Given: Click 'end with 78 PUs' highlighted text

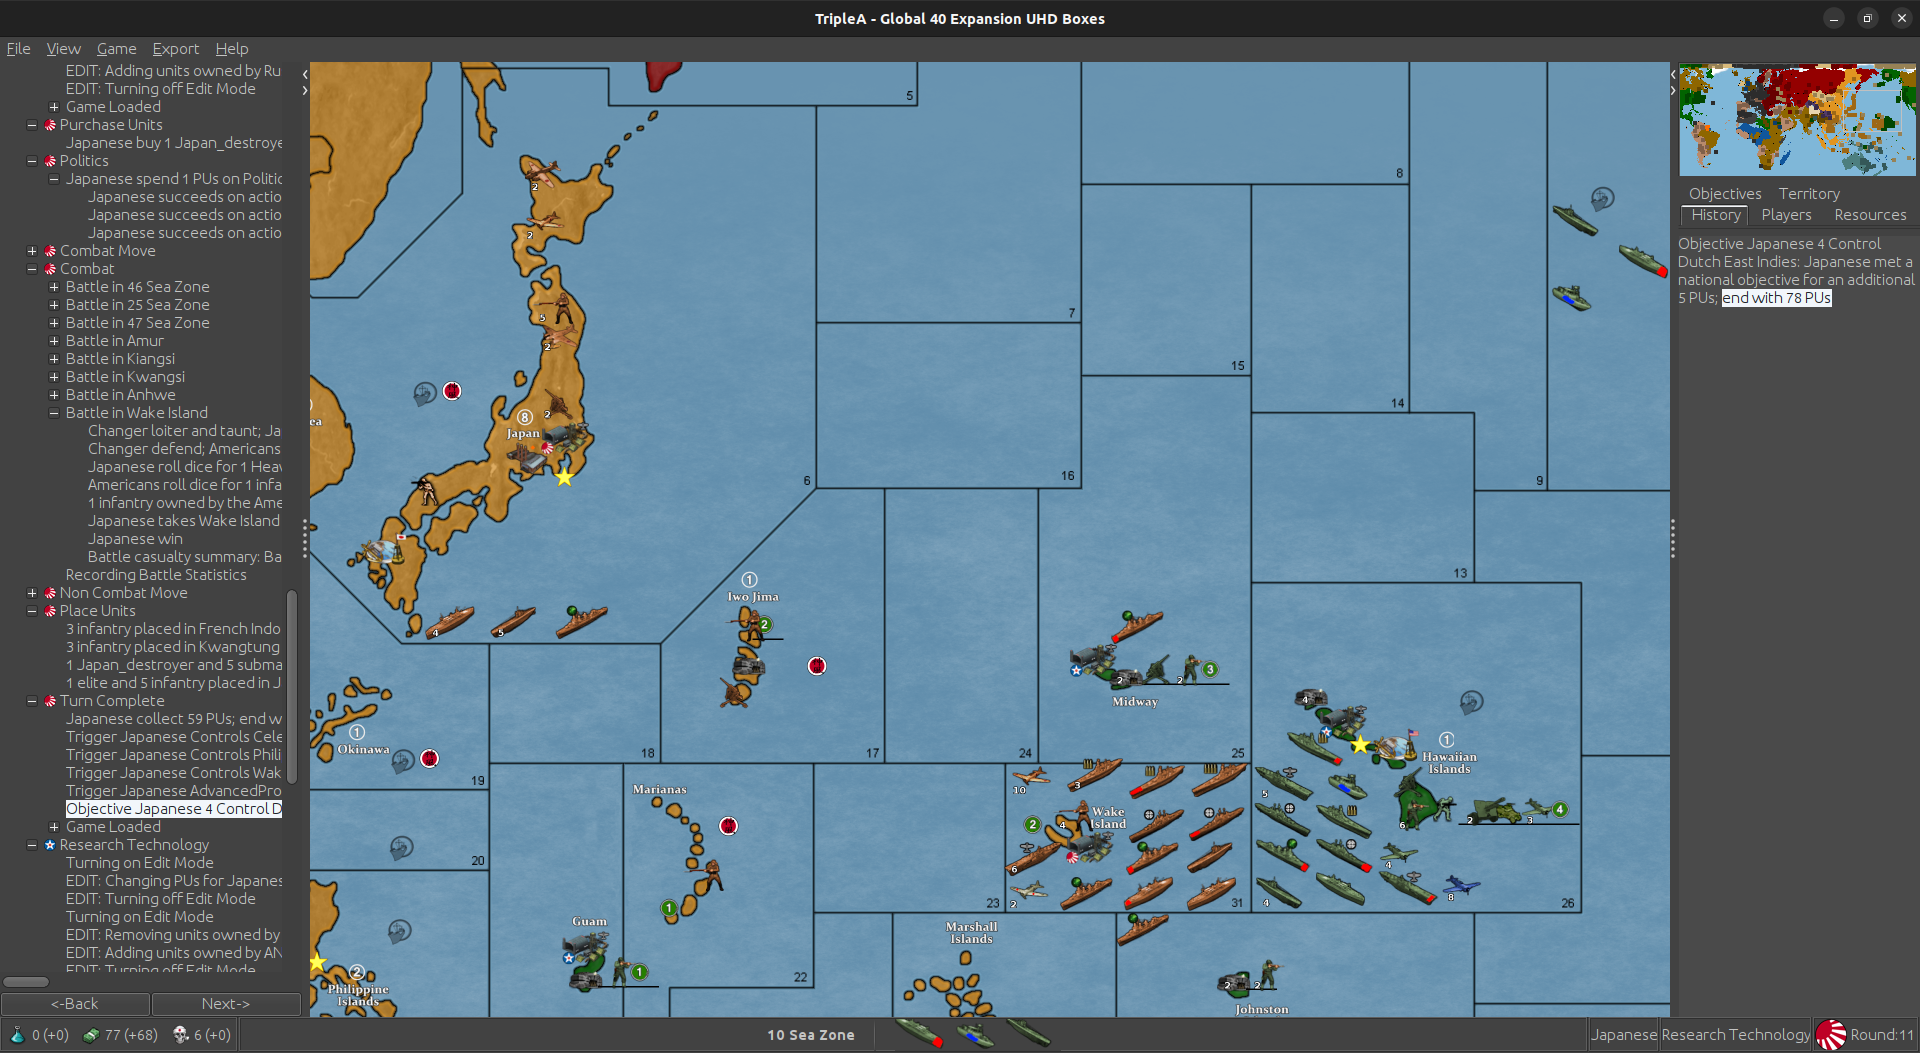Looking at the screenshot, I should click(1776, 298).
